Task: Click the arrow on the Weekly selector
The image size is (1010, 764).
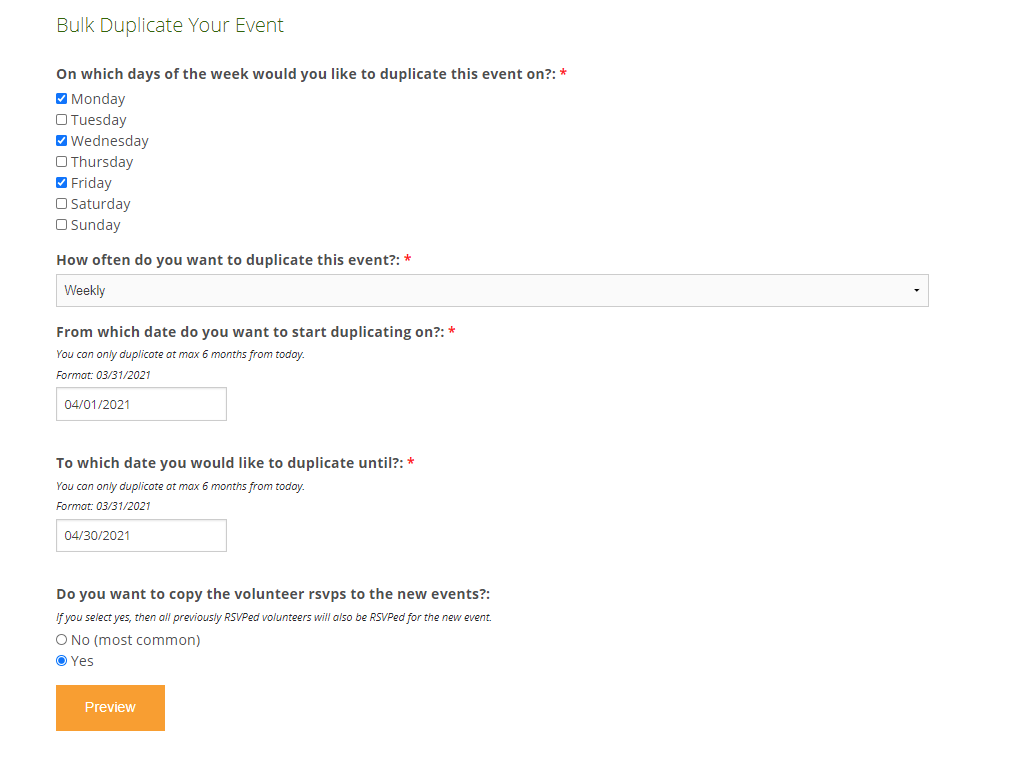Action: pyautogui.click(x=916, y=291)
